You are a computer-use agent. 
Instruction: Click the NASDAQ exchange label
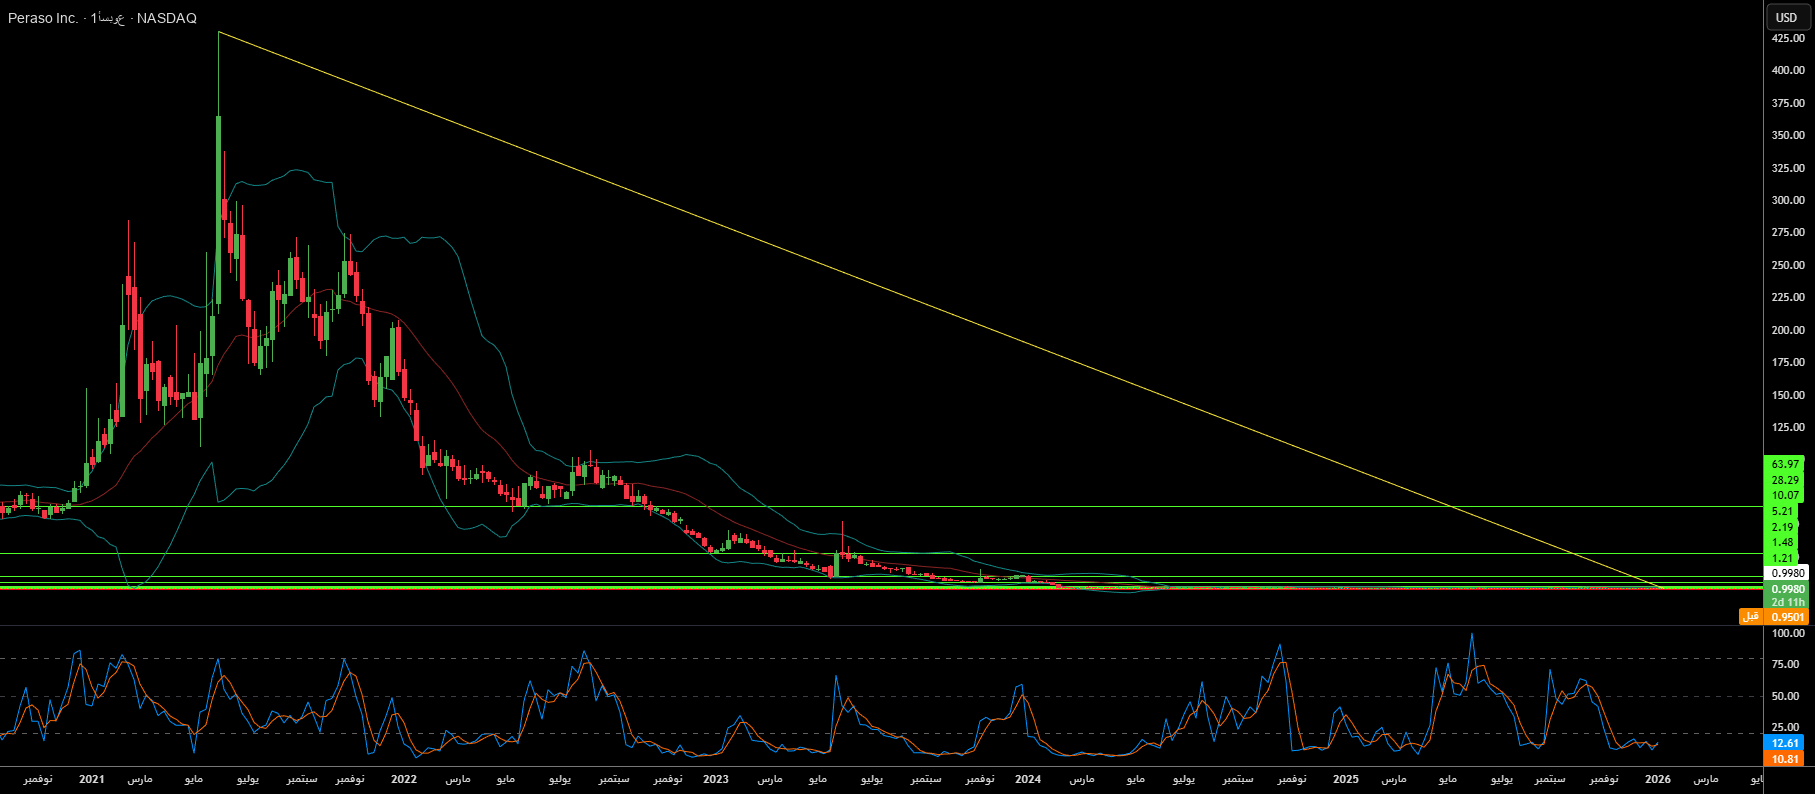coord(166,18)
